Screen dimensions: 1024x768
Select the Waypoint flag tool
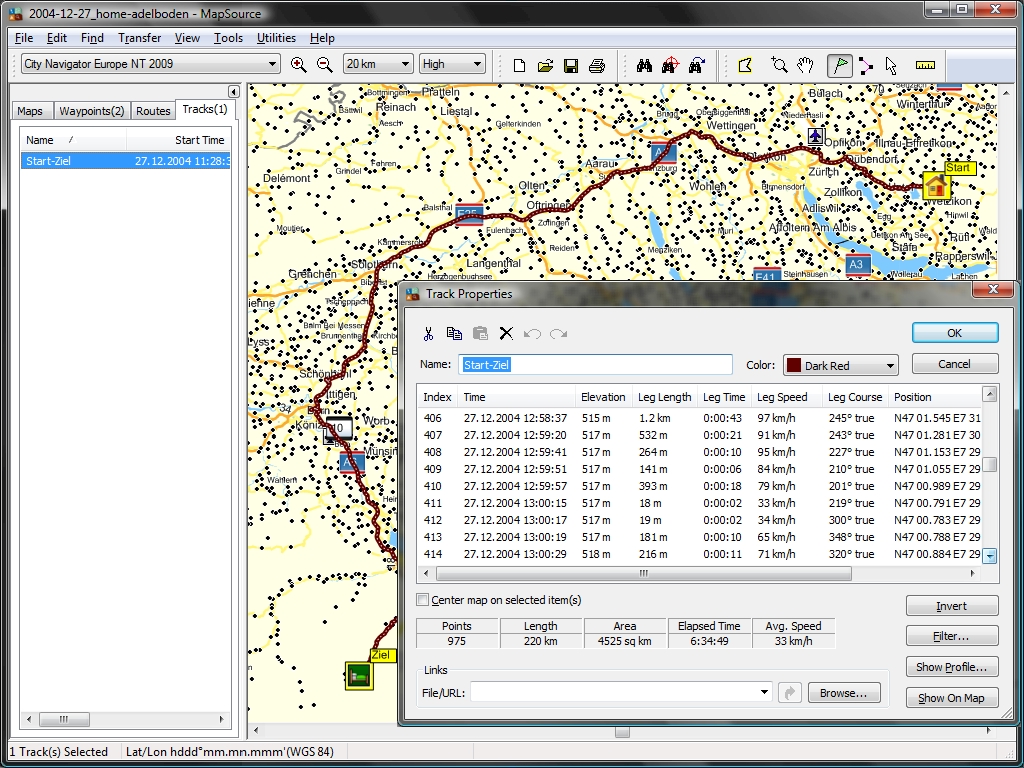click(840, 65)
